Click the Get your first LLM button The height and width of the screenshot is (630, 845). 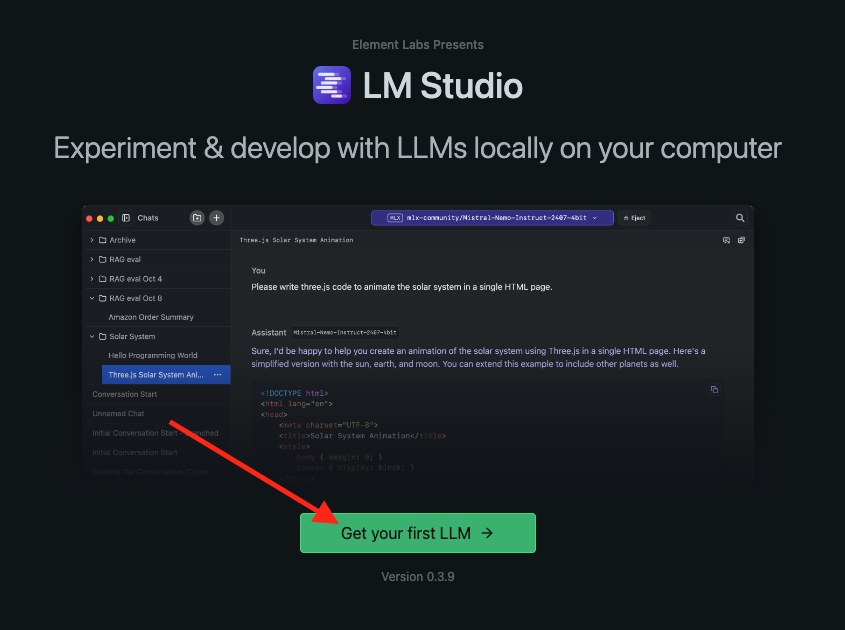(418, 533)
